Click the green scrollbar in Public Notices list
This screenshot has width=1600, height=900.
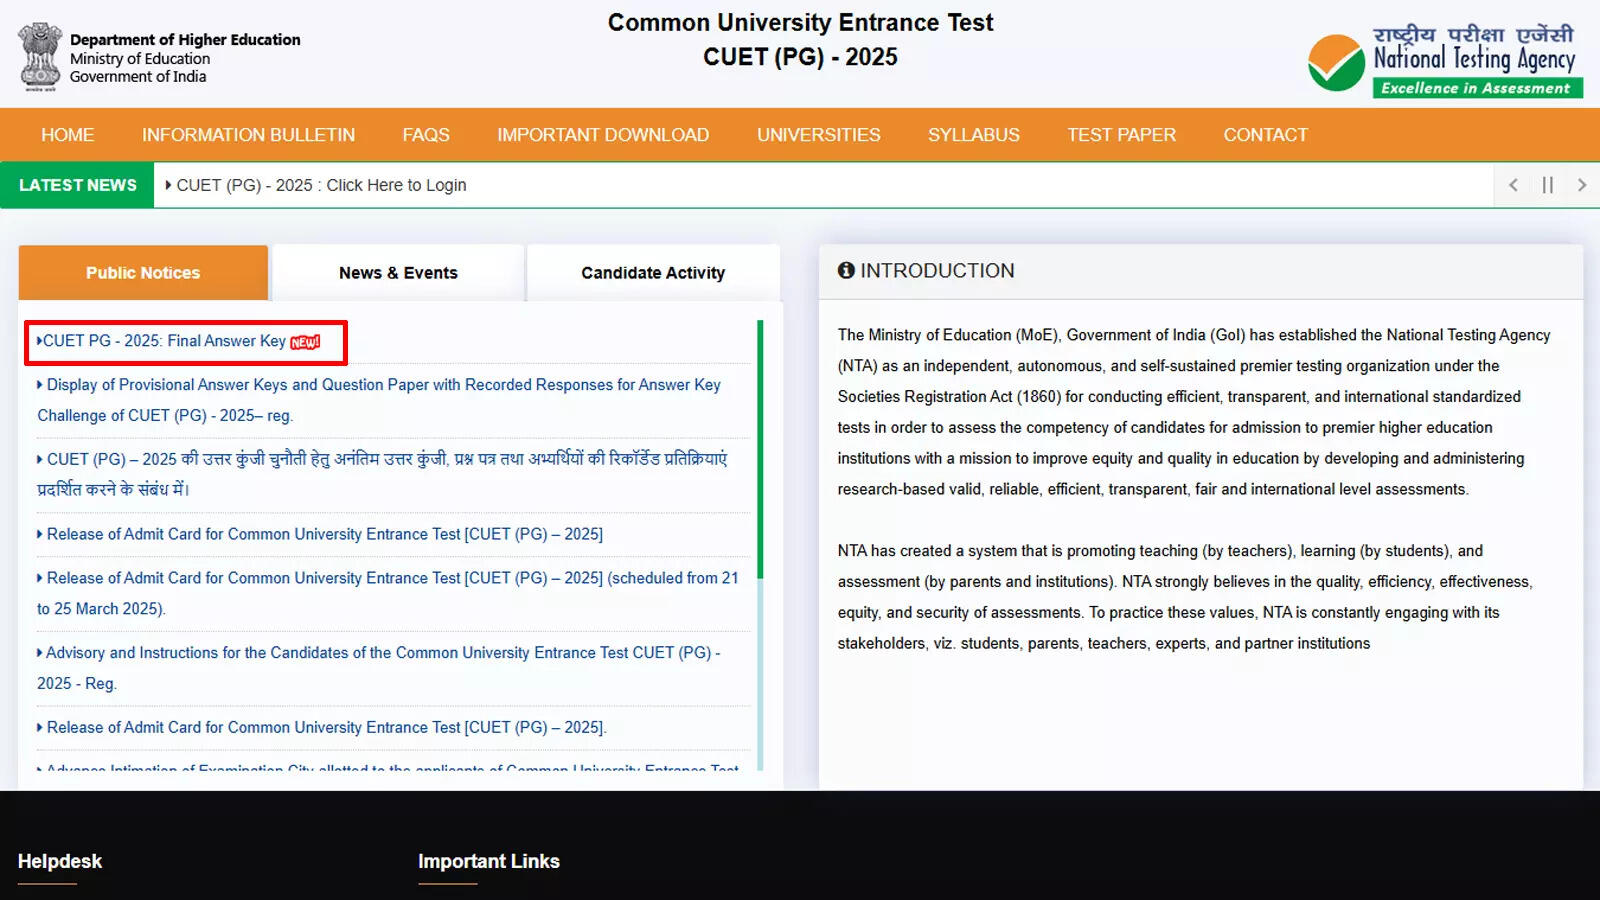coord(760,449)
